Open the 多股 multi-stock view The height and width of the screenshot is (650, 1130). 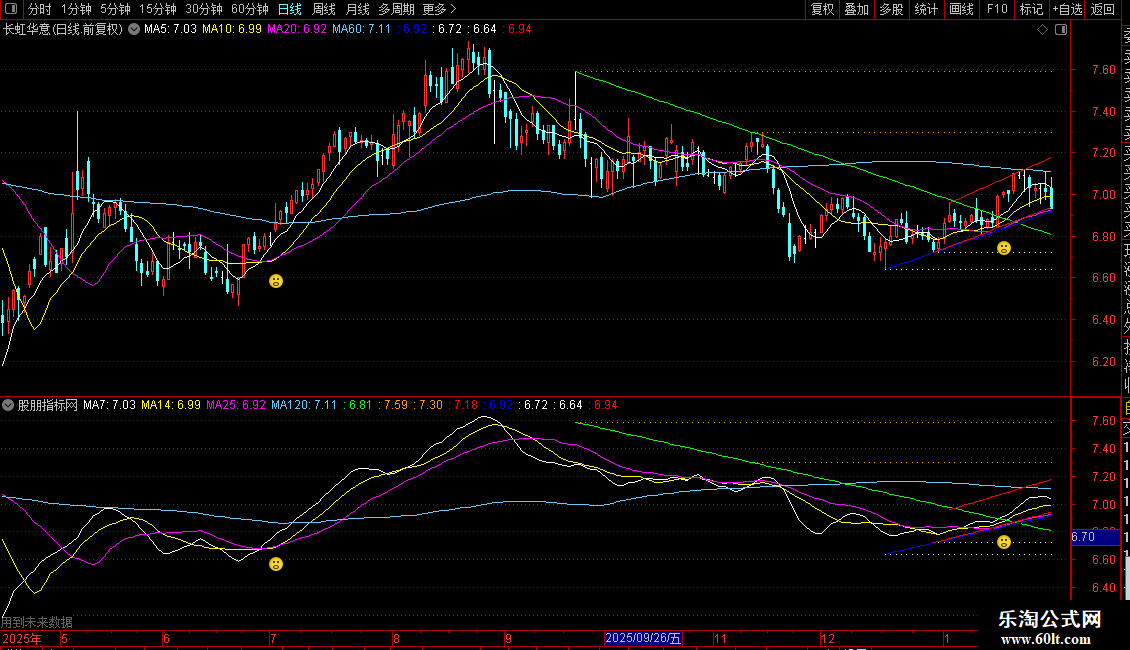pos(891,9)
